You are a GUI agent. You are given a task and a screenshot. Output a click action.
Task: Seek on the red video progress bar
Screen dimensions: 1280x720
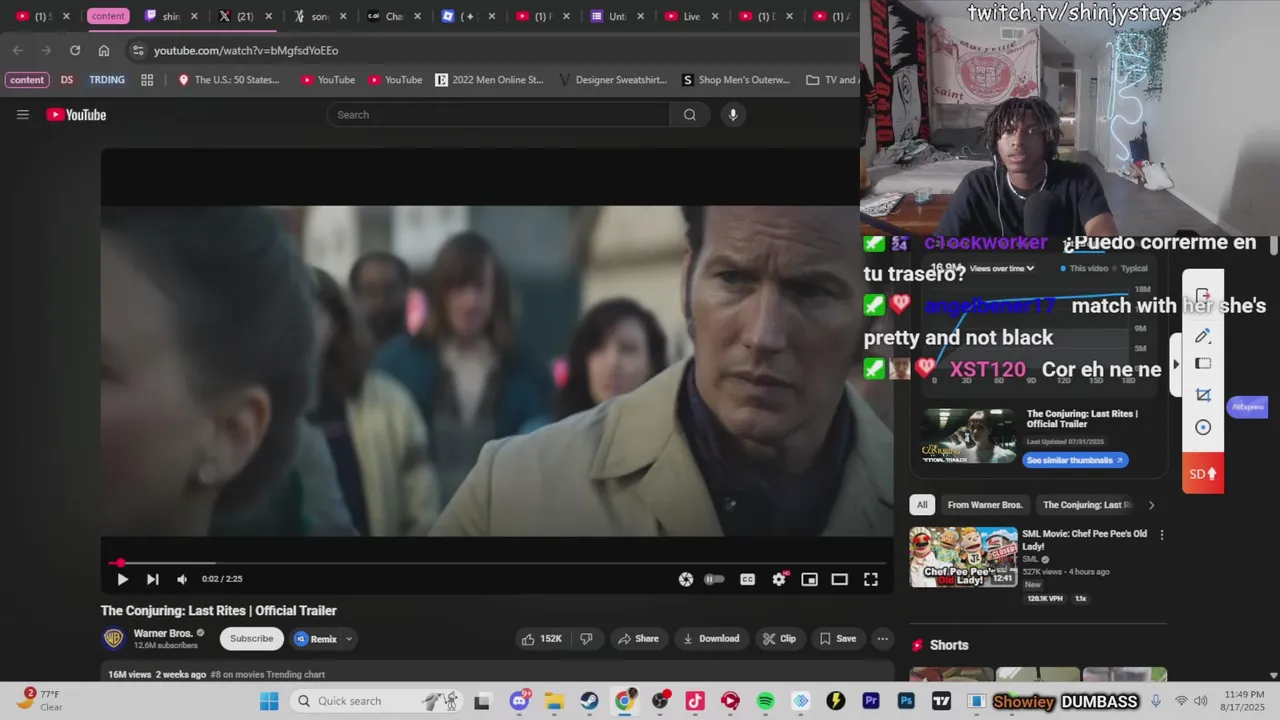(497, 563)
